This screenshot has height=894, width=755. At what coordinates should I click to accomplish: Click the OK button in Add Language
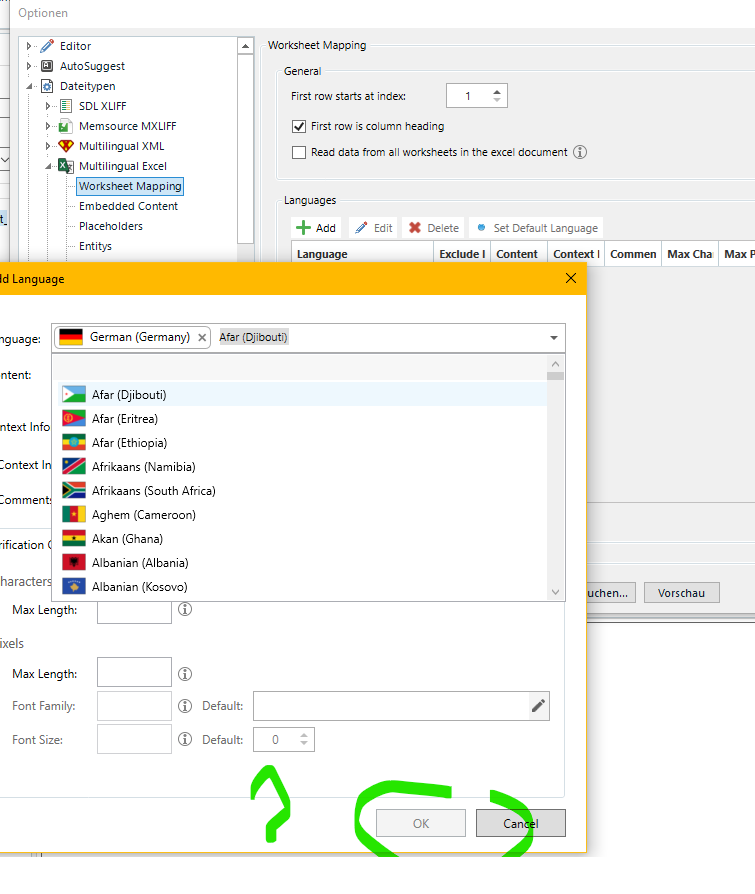421,823
